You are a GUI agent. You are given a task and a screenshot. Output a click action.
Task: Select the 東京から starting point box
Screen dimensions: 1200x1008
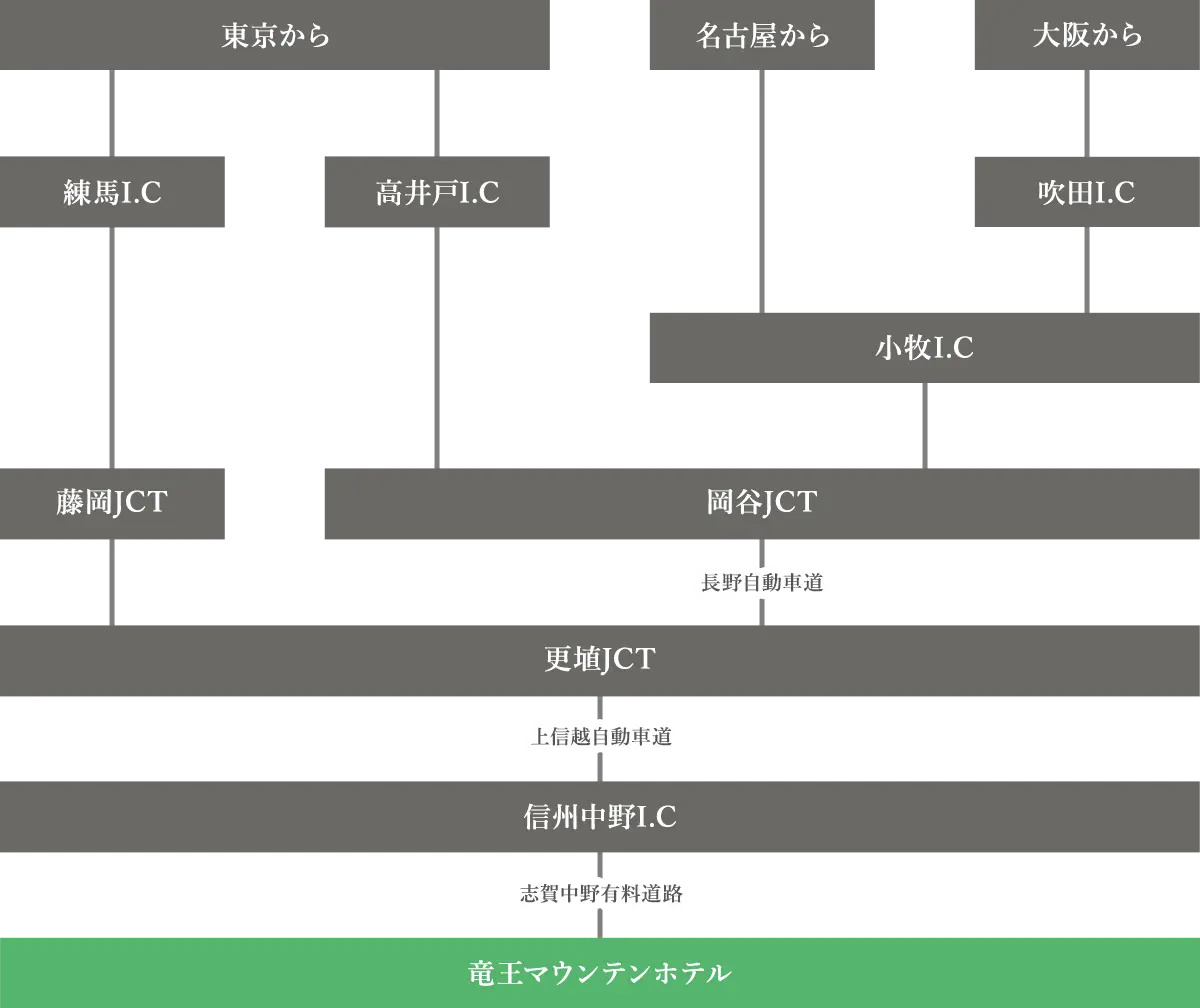pyautogui.click(x=275, y=35)
